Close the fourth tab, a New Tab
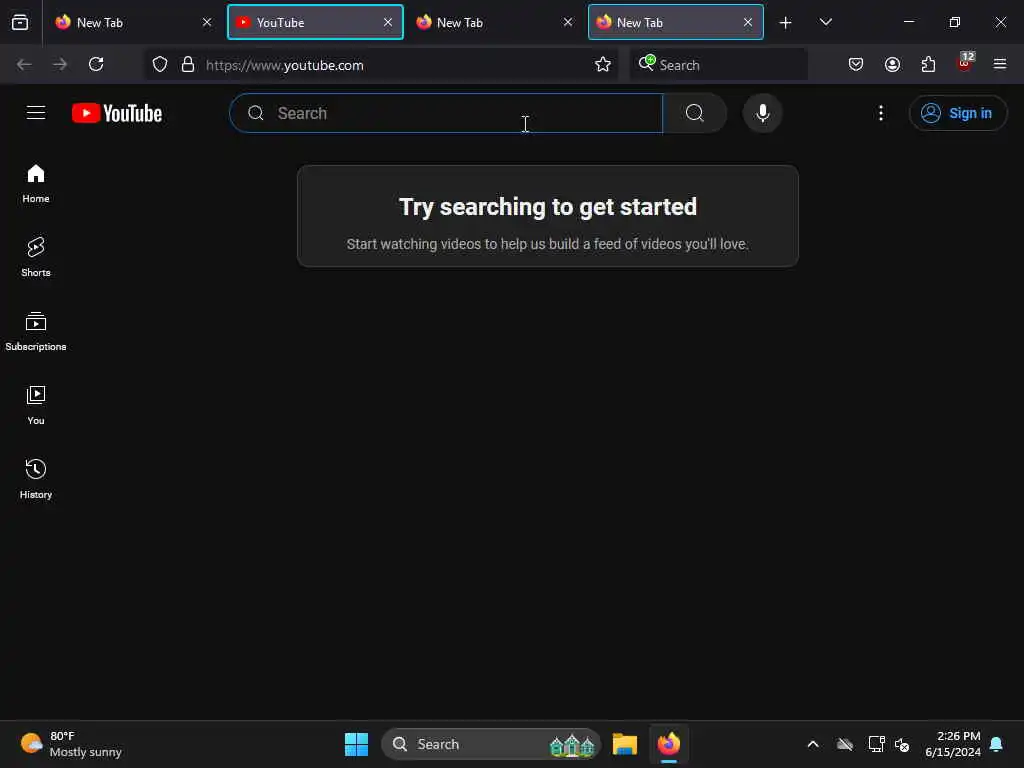Screen dimensions: 1024x768 [748, 22]
